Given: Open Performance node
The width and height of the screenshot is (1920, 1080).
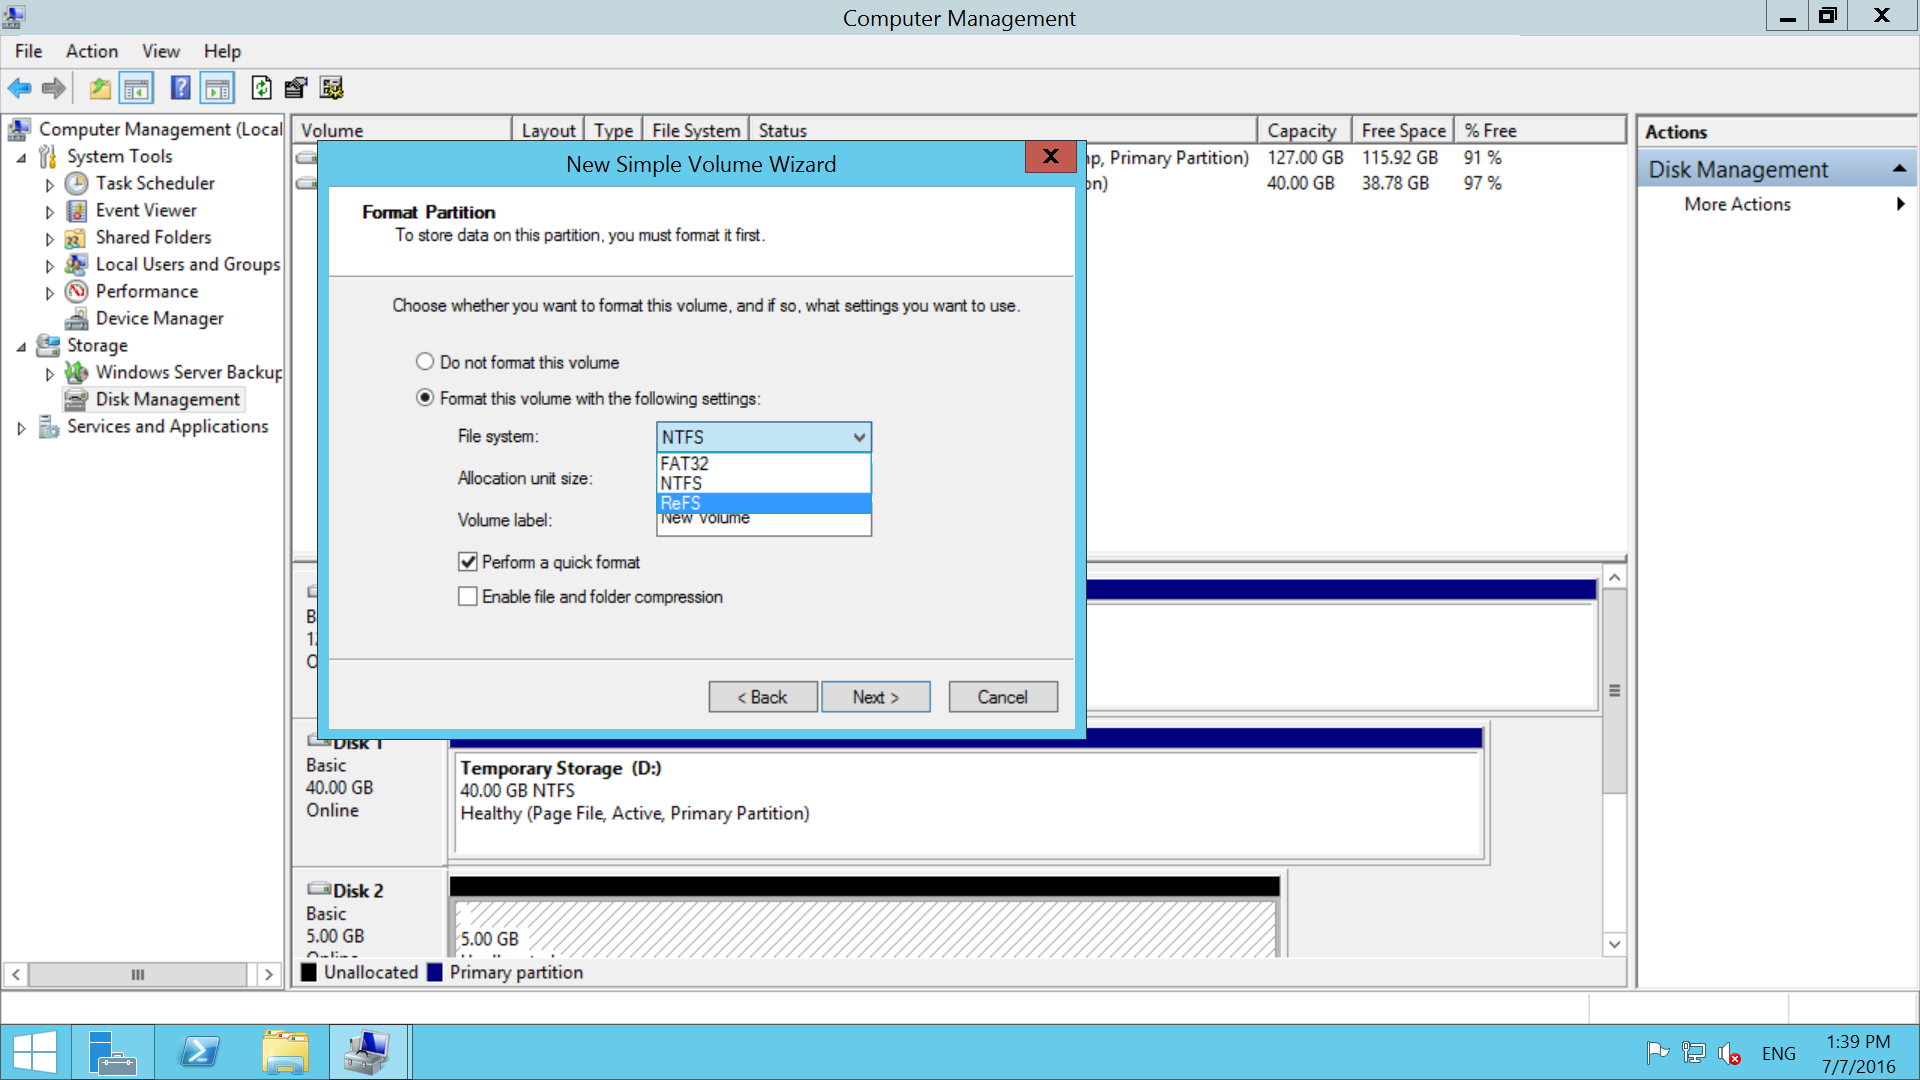Looking at the screenshot, I should click(x=147, y=291).
